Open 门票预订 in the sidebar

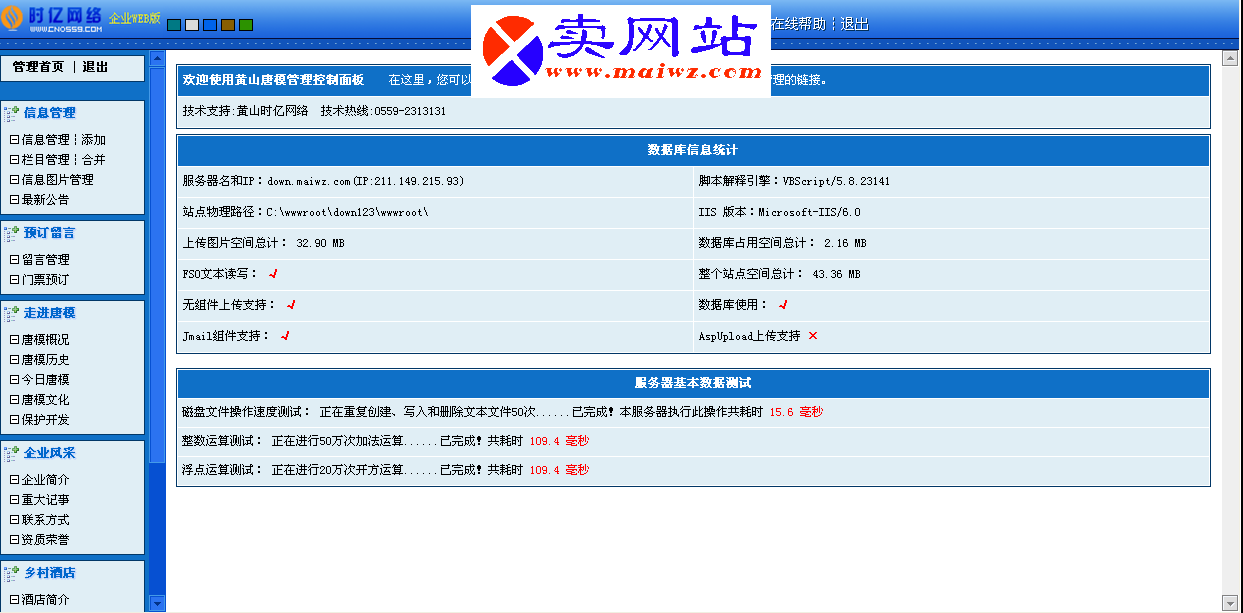pyautogui.click(x=46, y=280)
